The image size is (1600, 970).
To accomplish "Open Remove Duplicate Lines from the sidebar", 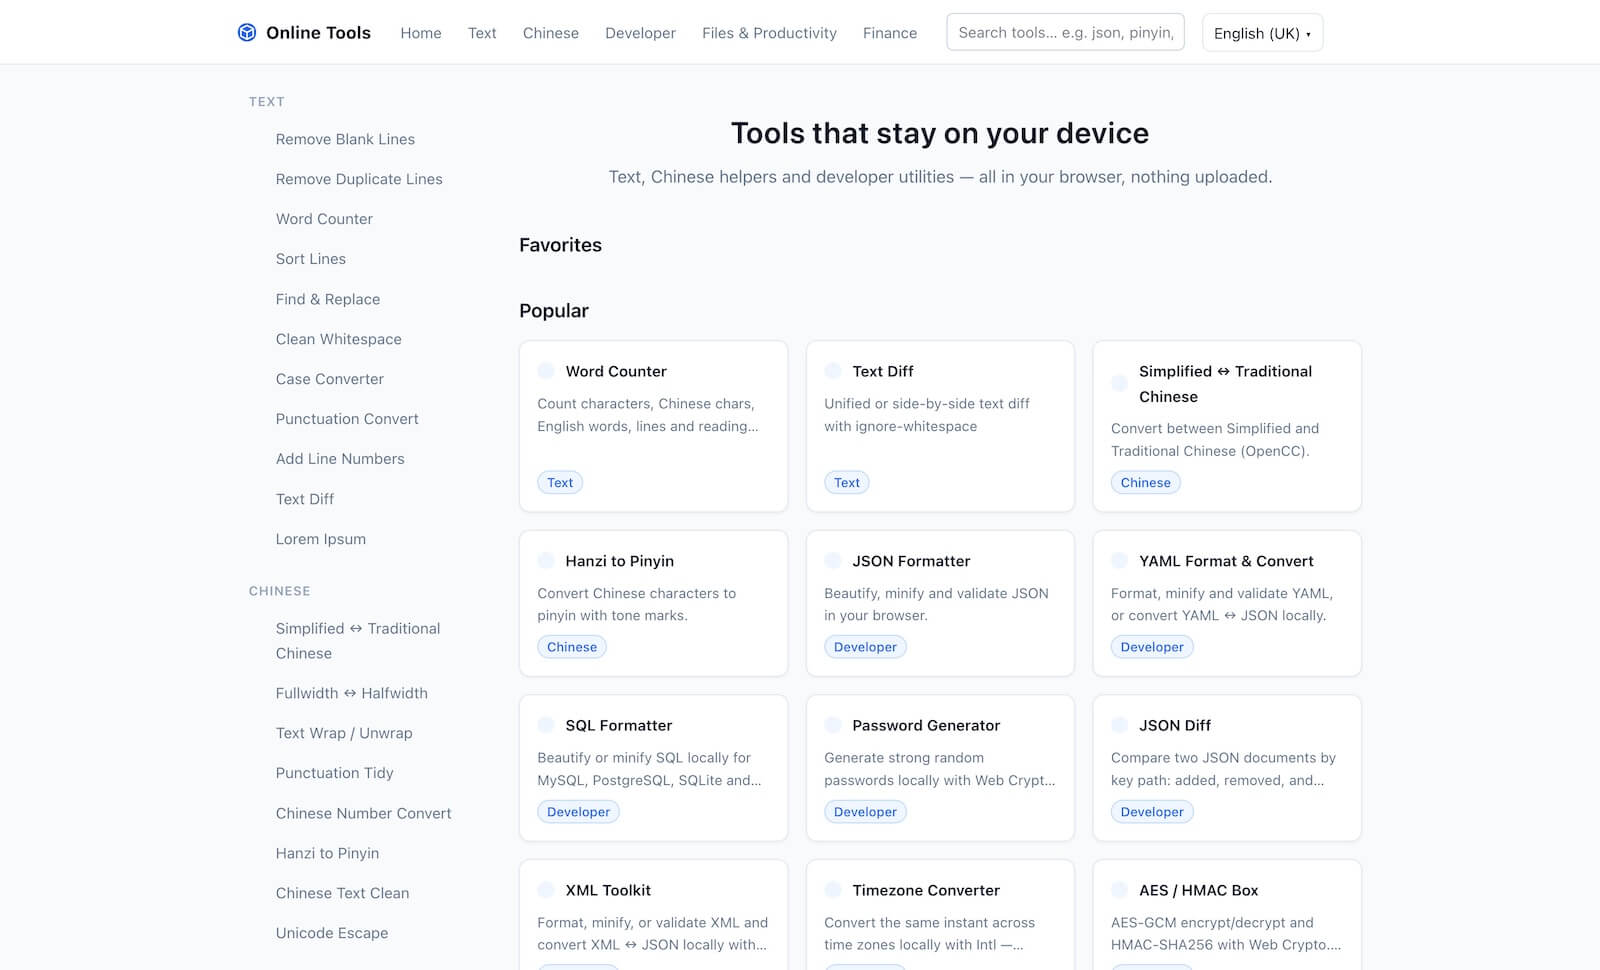I will point(359,179).
